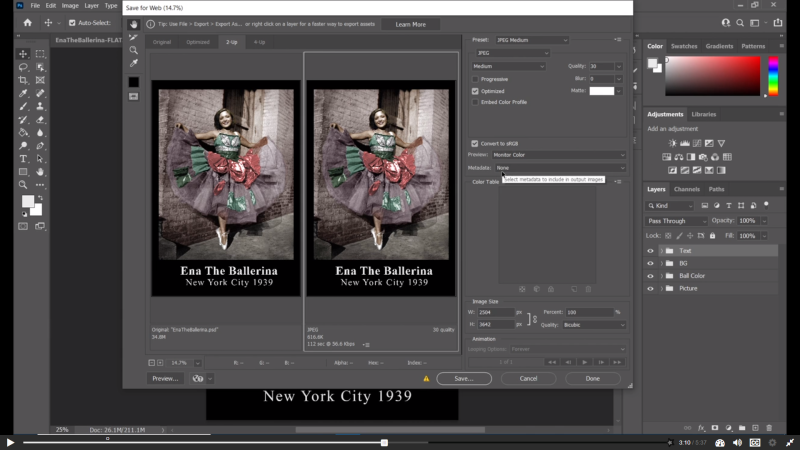Screen dimensions: 800x450
Task: Switch to the Original tab
Action: 162,42
